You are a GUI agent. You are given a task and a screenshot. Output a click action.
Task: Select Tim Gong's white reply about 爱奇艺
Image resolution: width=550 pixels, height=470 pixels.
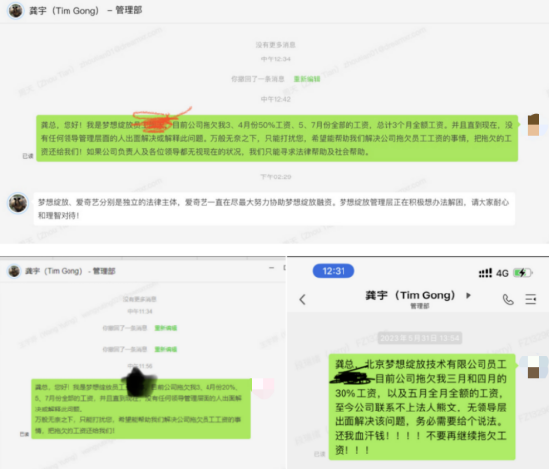coord(274,209)
